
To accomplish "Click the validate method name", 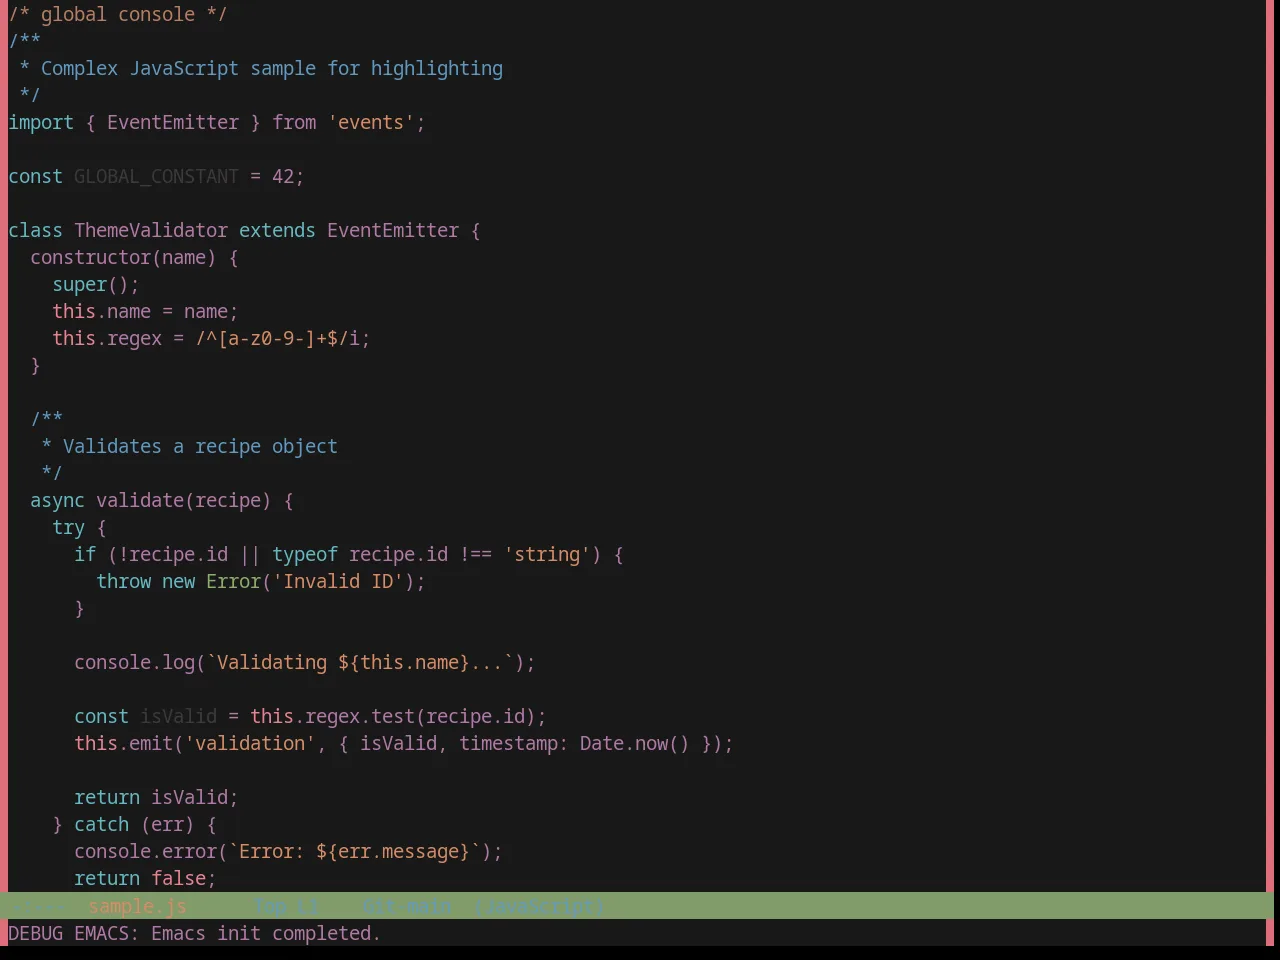I will tap(140, 500).
